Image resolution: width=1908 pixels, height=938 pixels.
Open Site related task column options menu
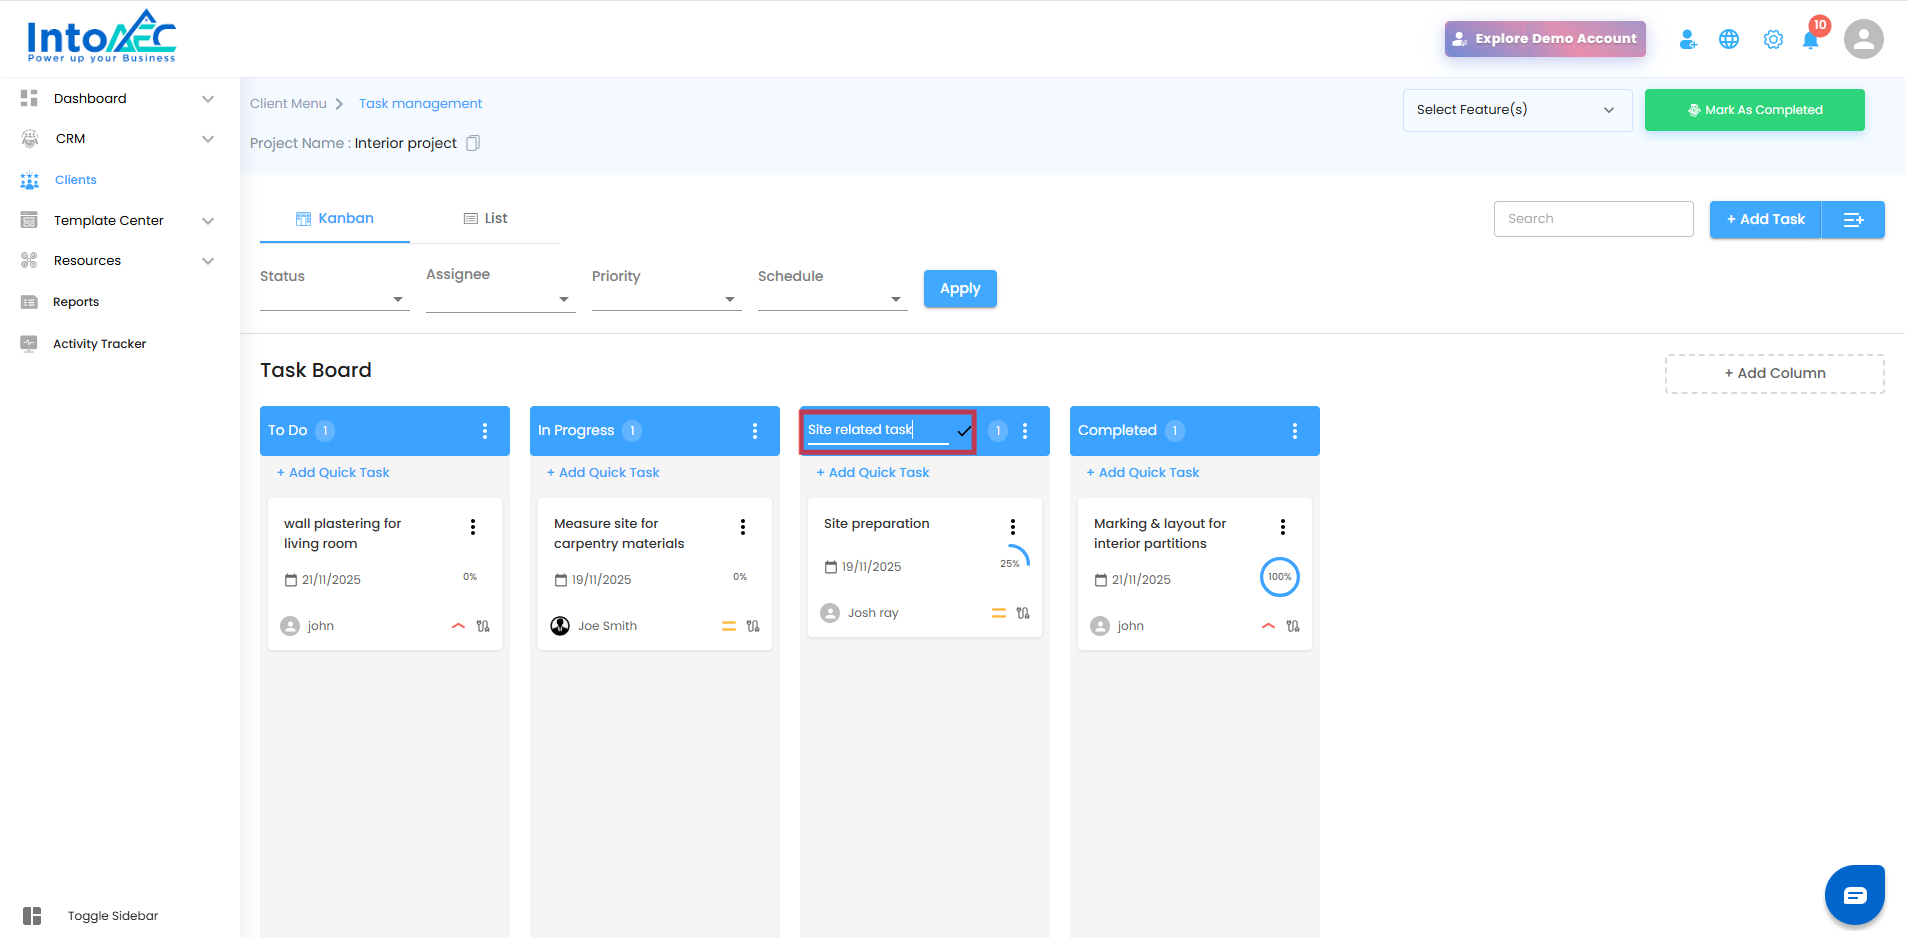tap(1025, 431)
